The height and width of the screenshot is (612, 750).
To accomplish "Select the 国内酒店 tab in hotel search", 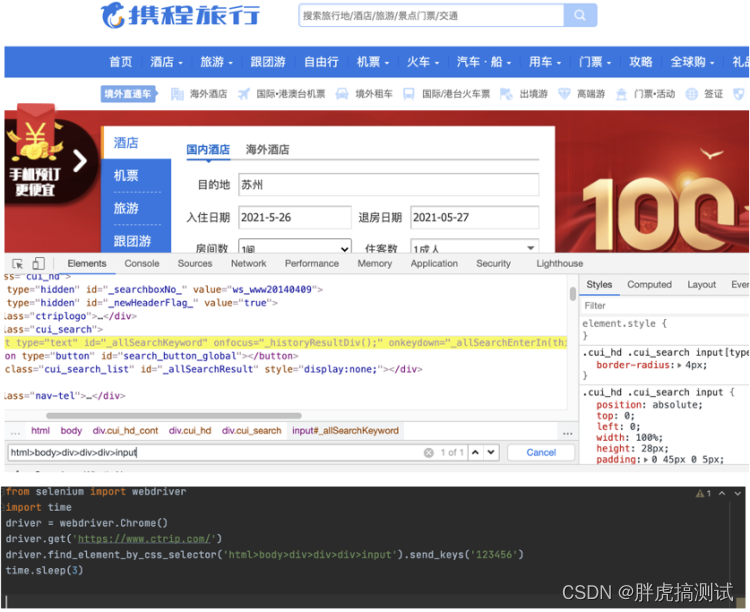I will [208, 150].
